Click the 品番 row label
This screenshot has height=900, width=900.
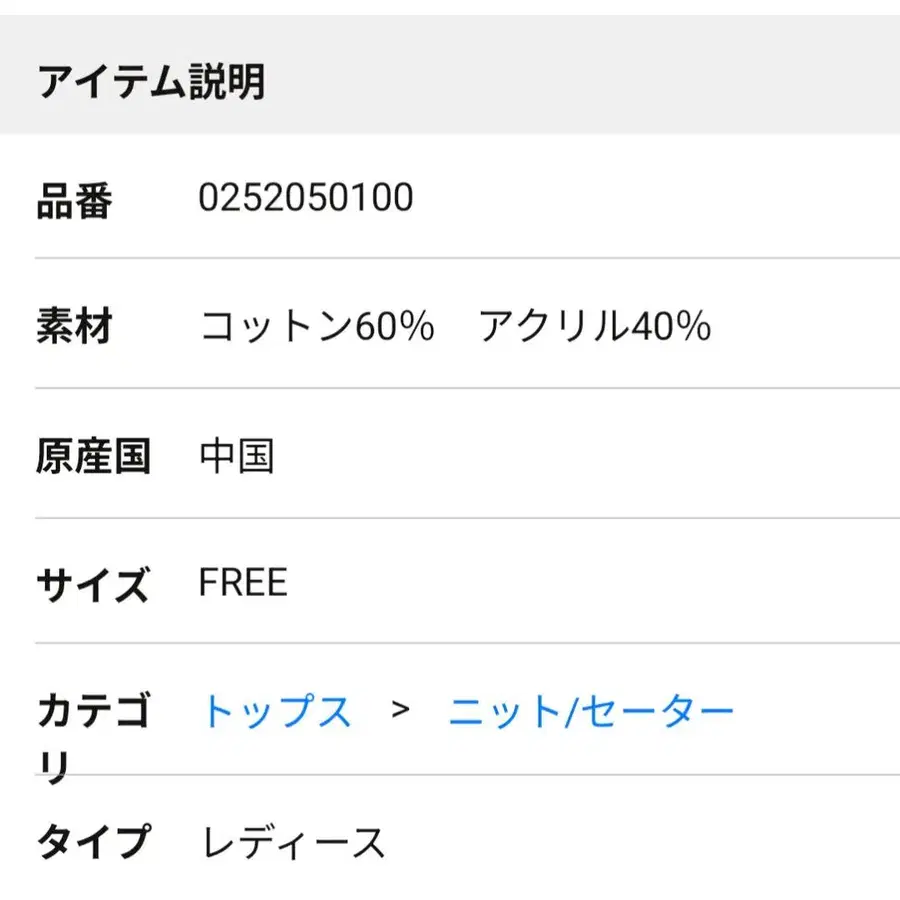75,201
